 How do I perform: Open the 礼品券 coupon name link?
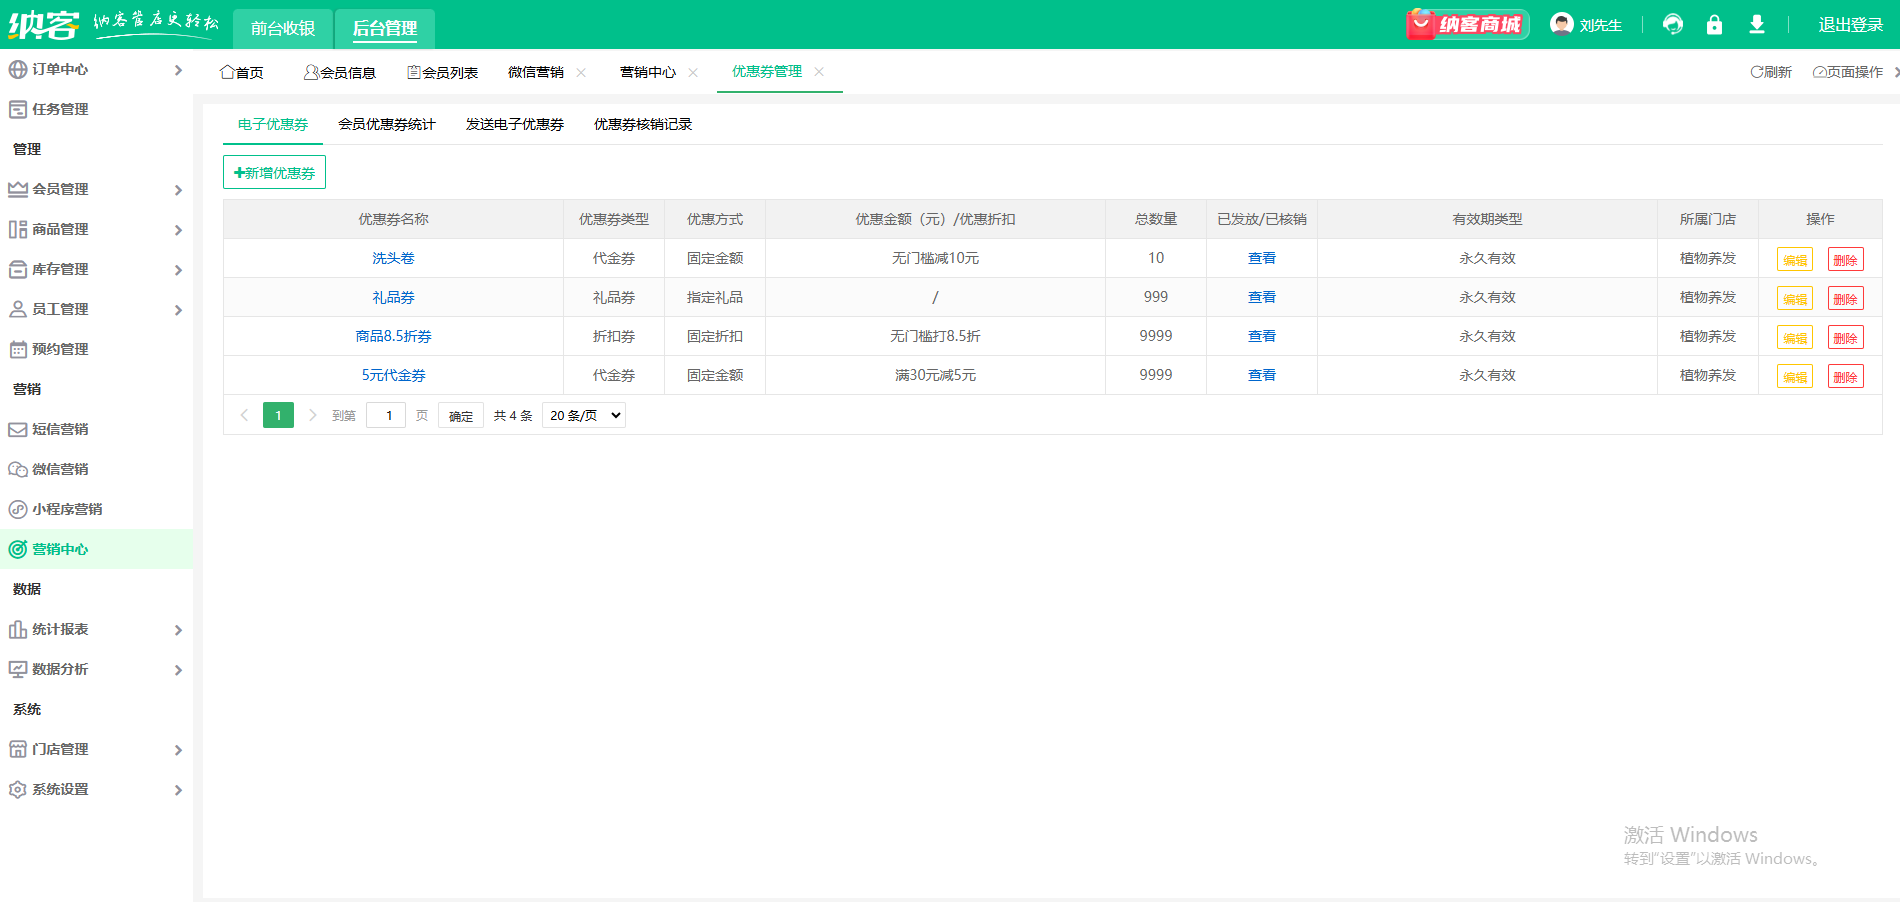click(394, 297)
